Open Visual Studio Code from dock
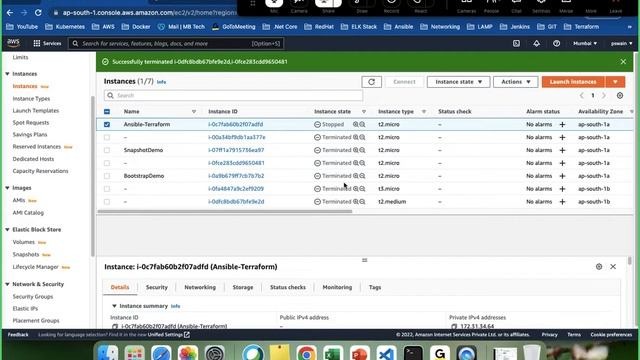This screenshot has width=640, height=360. pyautogui.click(x=386, y=353)
